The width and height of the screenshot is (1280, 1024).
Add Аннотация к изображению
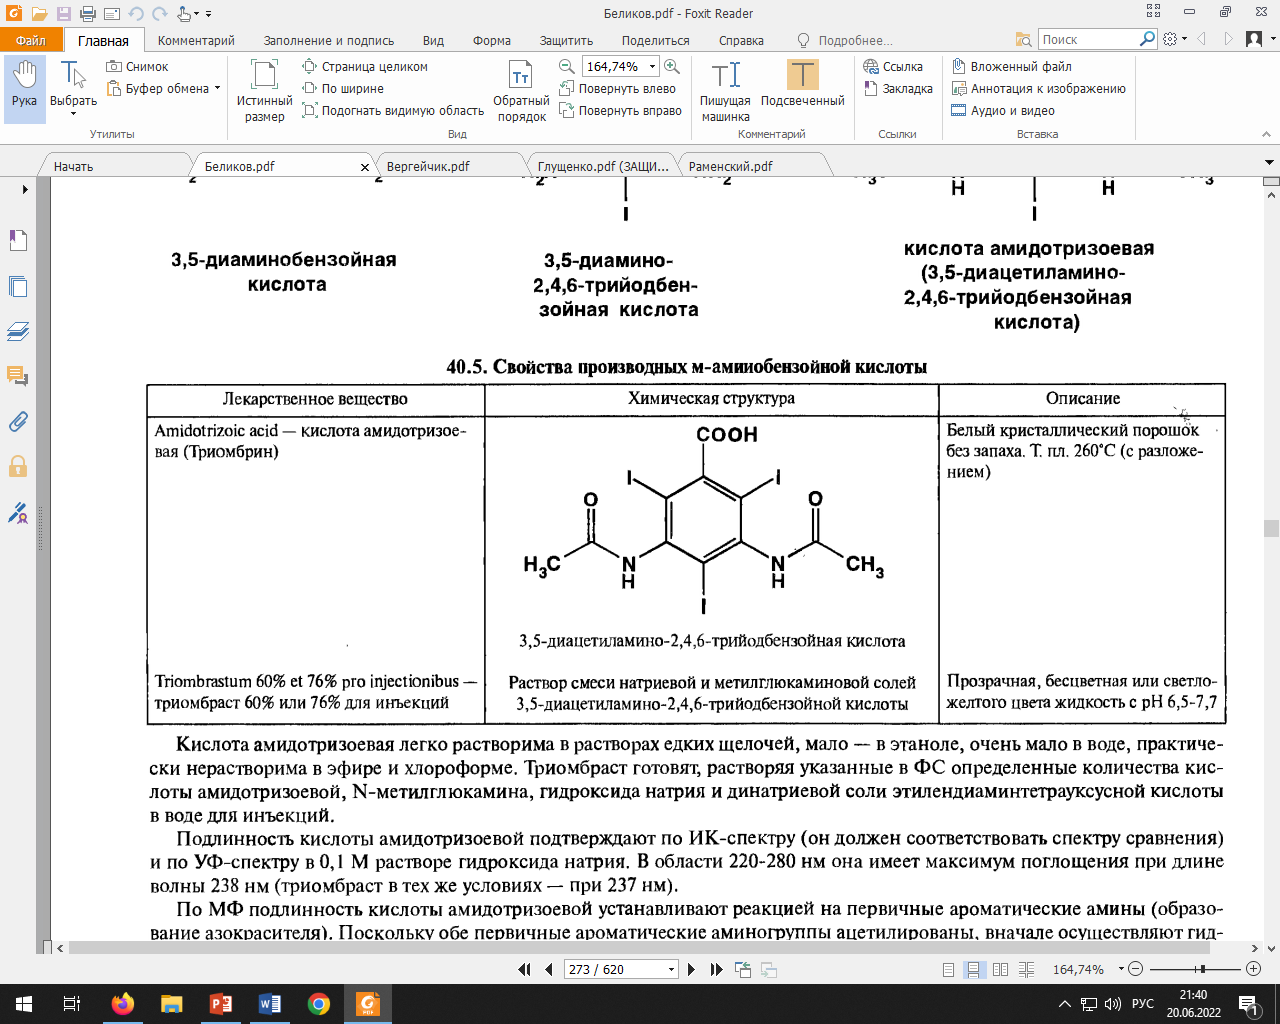click(1038, 89)
